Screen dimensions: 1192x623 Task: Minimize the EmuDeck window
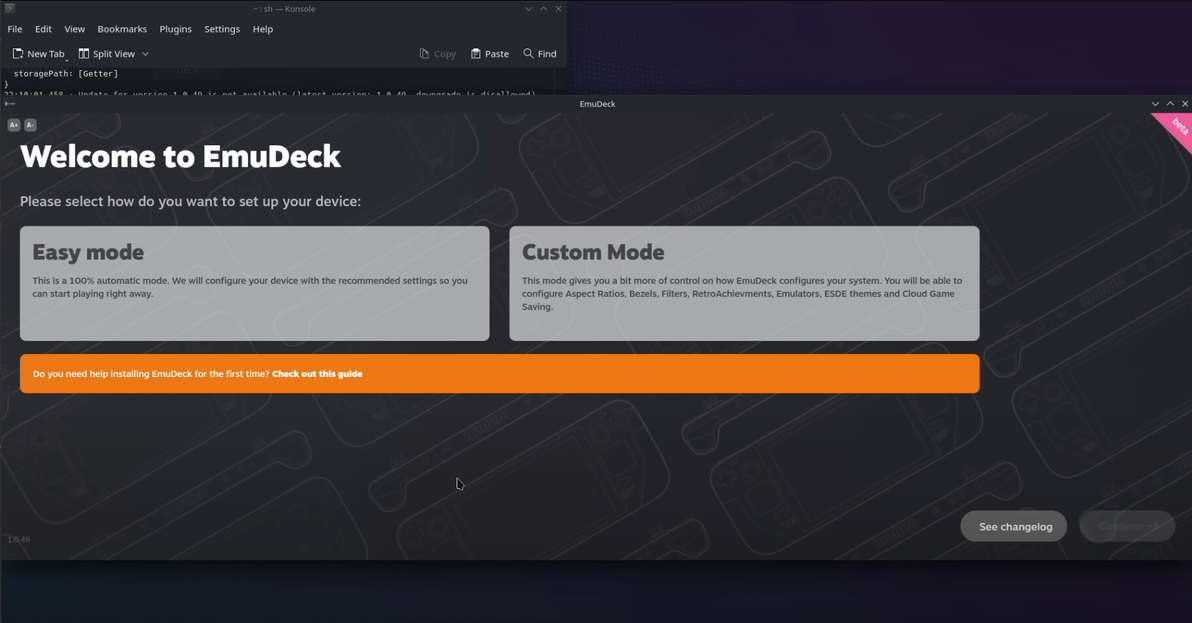click(1155, 104)
